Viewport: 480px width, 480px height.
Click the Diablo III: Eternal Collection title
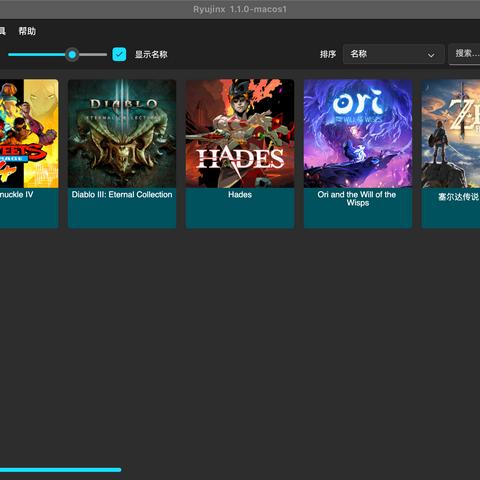122,195
